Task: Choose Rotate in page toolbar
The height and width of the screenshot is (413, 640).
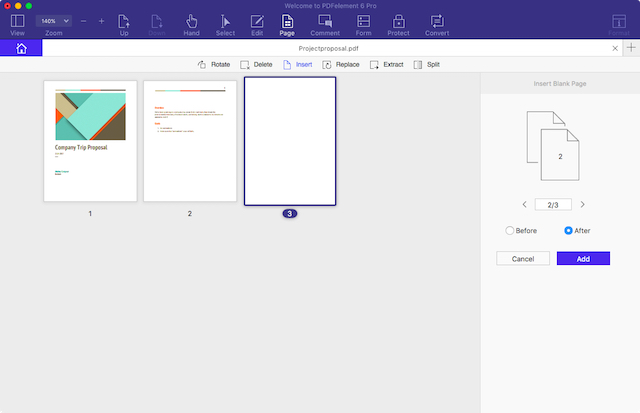Action: (x=214, y=64)
